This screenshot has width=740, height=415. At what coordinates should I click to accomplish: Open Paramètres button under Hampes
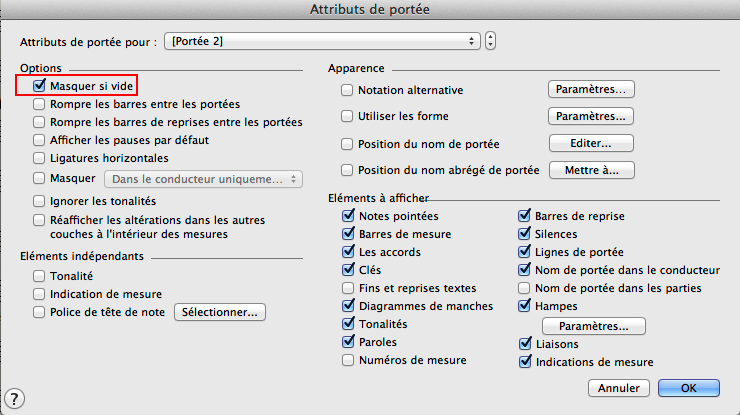[x=594, y=326]
